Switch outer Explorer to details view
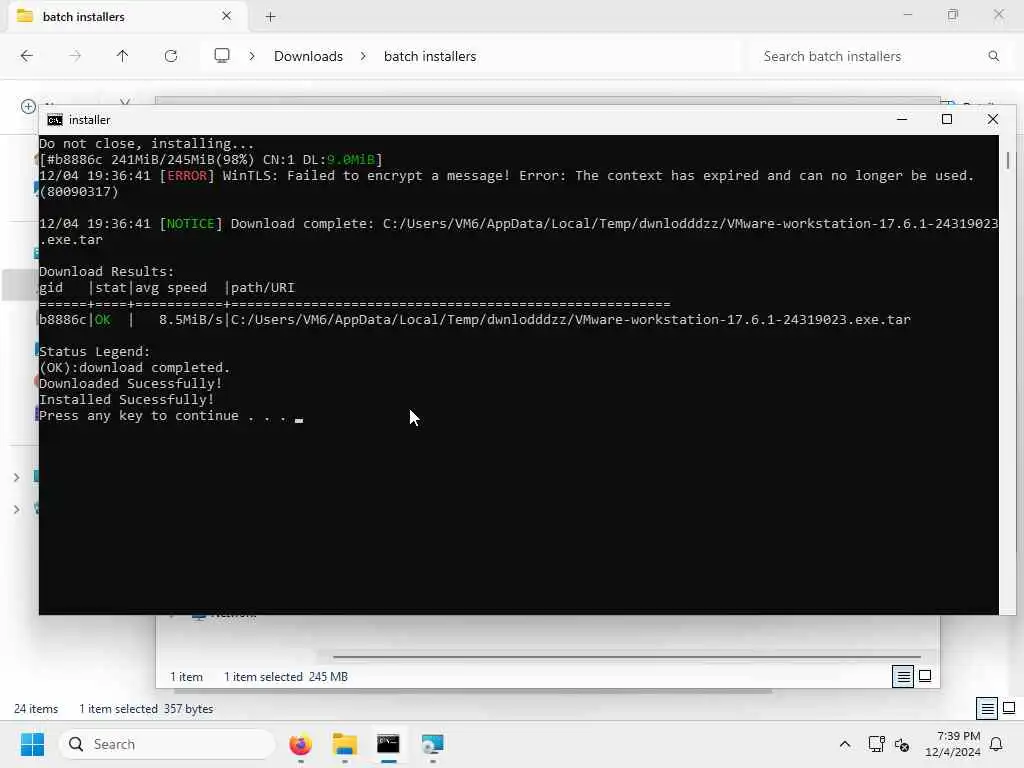This screenshot has width=1024, height=768. tap(986, 709)
